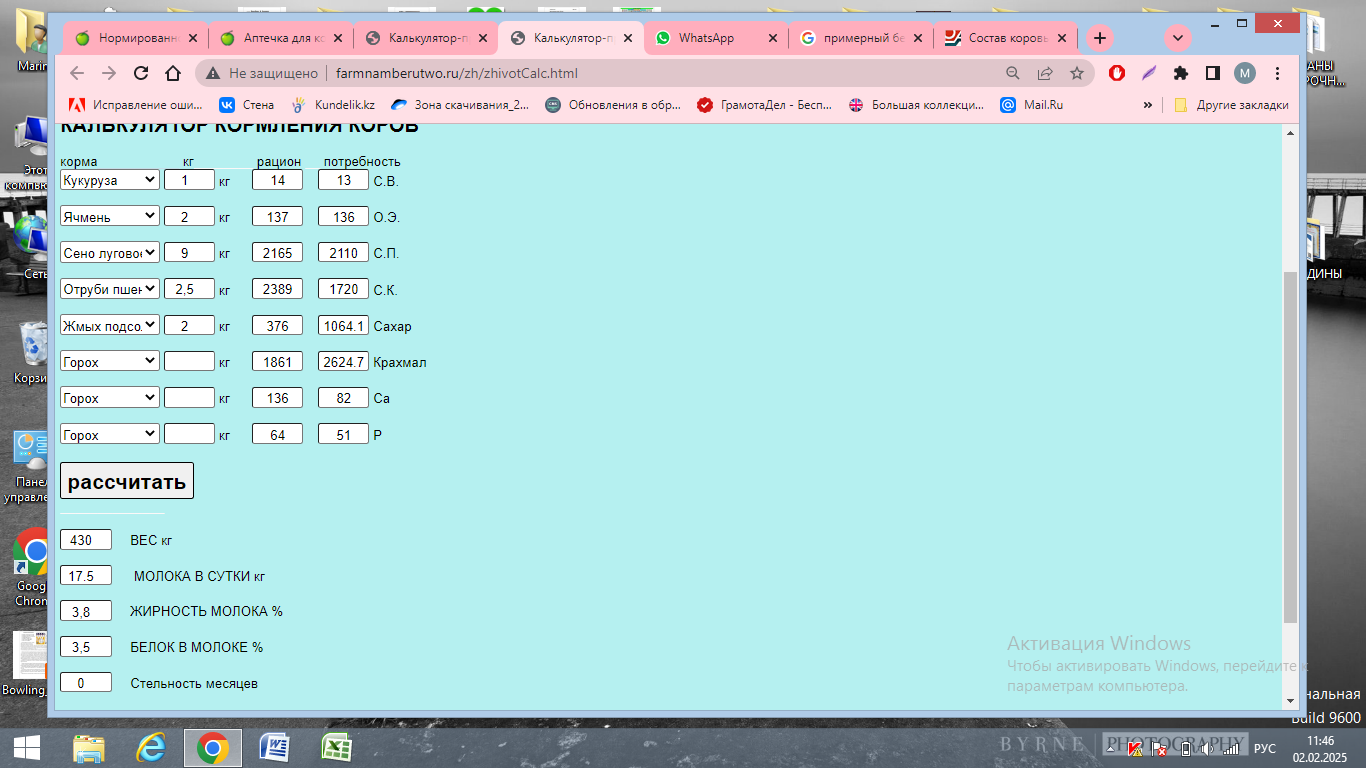Expand the Кукуруза feed dropdown
Screen dimensions: 1366x768
(x=110, y=180)
